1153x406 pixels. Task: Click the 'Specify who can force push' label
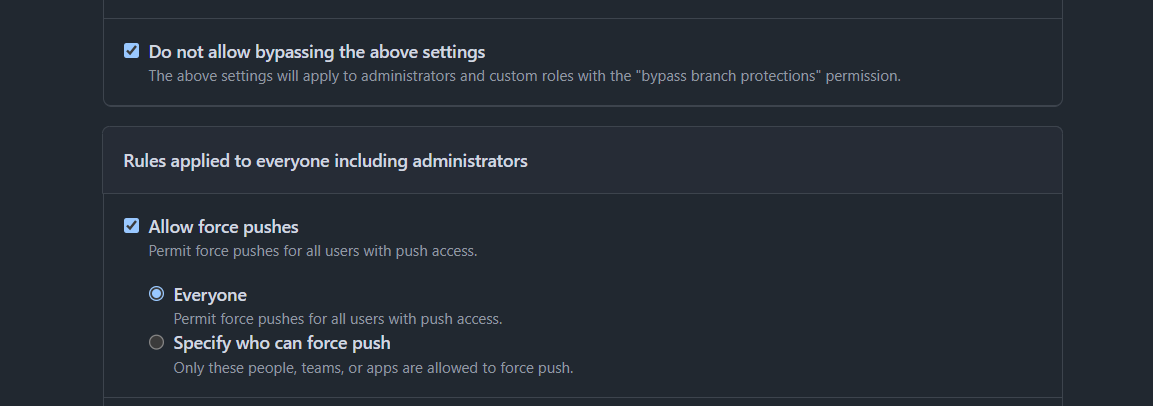click(x=281, y=343)
